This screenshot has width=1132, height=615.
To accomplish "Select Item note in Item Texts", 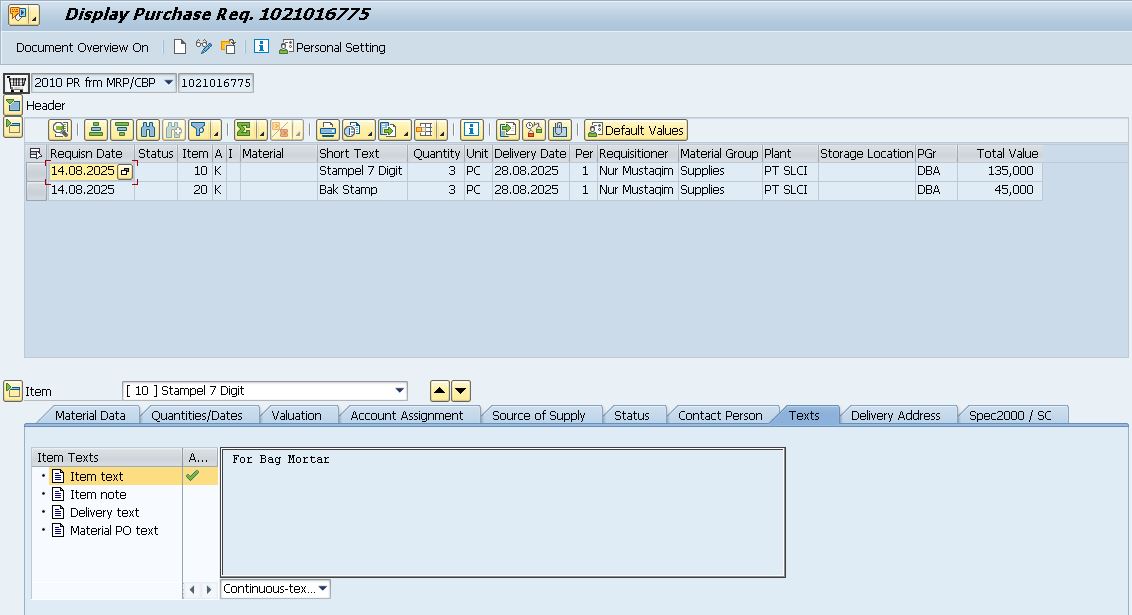I will coord(97,494).
